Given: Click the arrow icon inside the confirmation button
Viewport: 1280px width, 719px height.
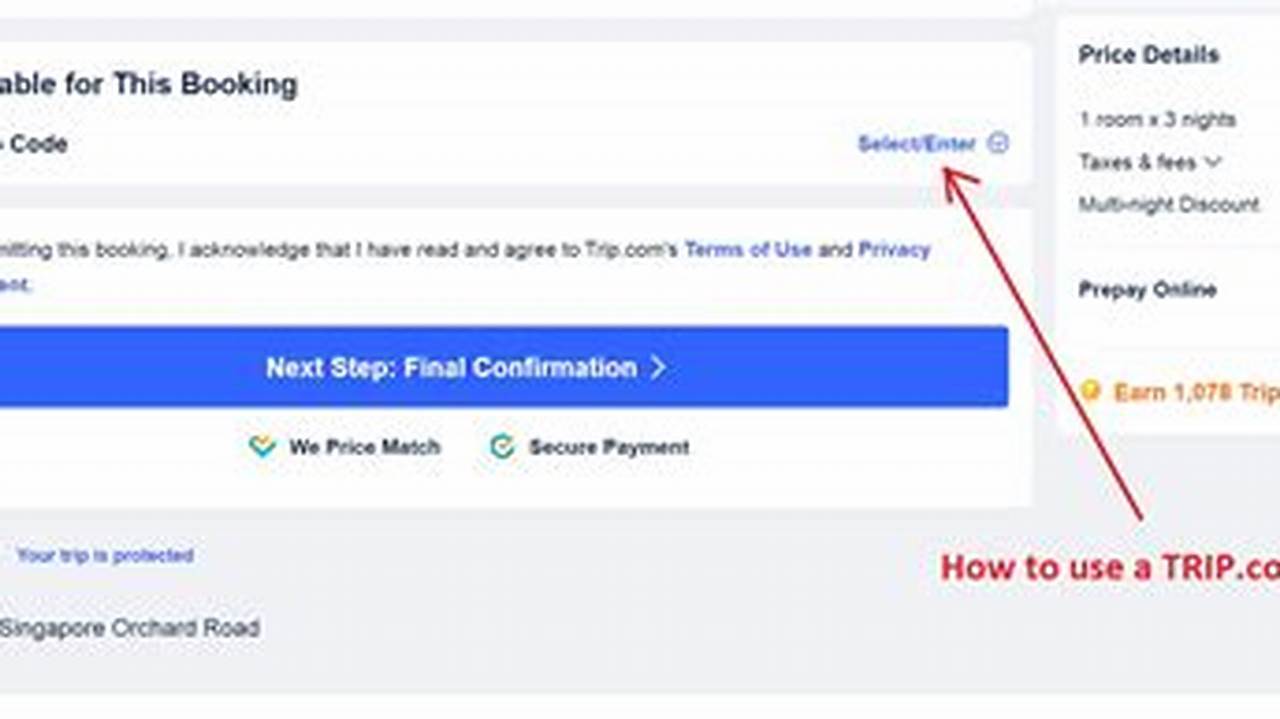Looking at the screenshot, I should 659,368.
